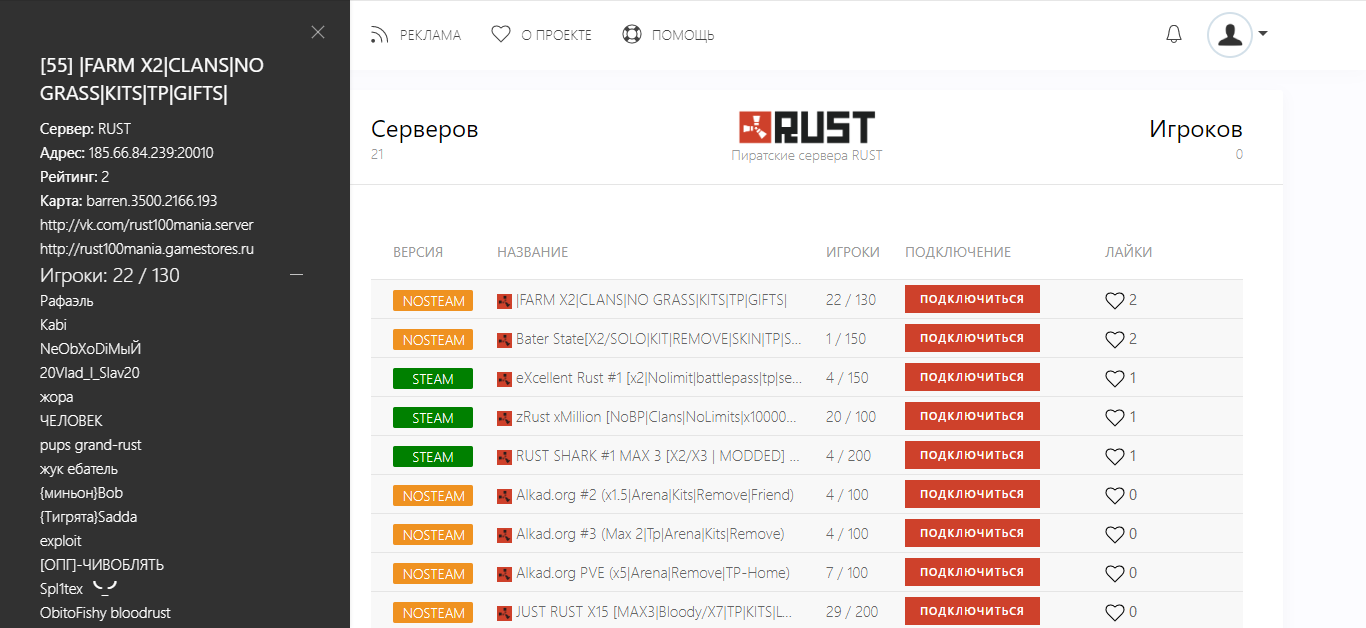1366x628 pixels.
Task: Open the RUST SHARK #1 MAX 3 server name
Action: point(659,456)
